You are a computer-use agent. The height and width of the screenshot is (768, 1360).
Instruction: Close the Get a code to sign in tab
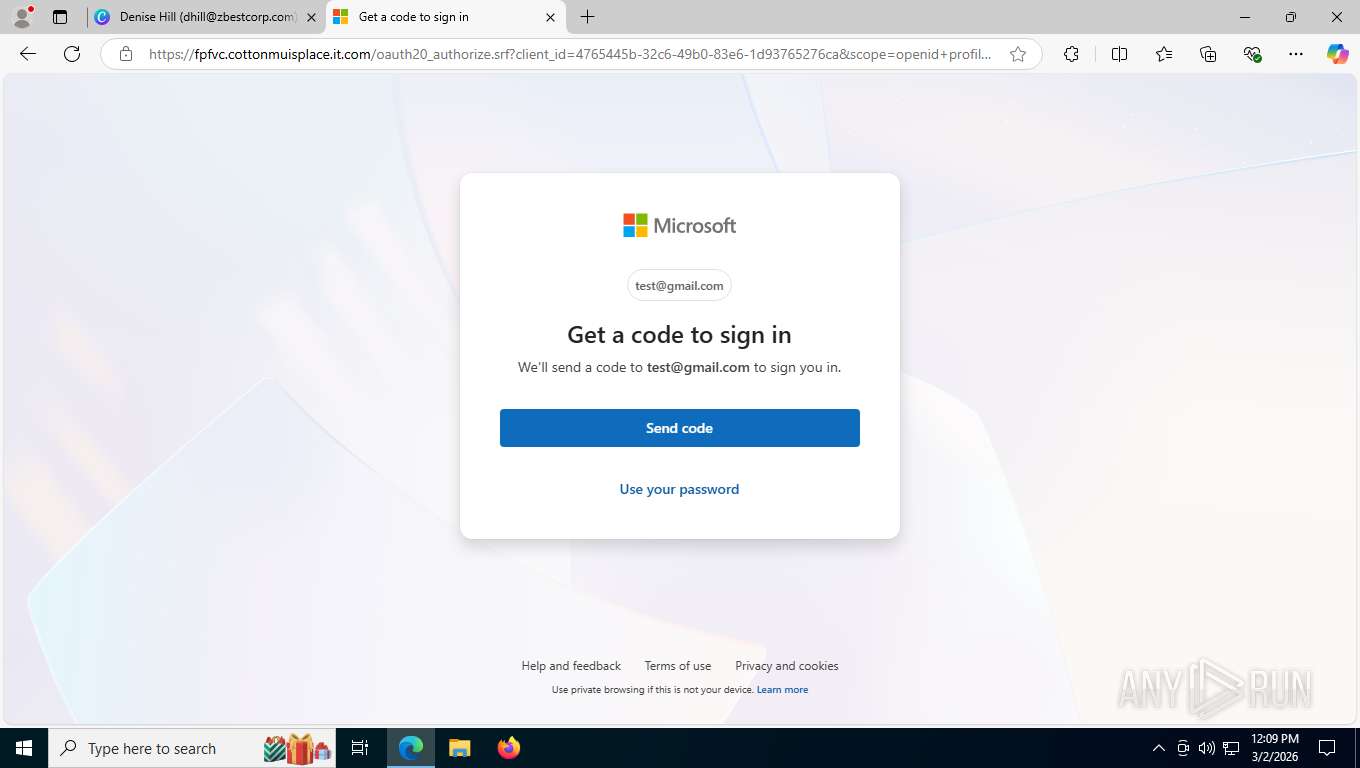click(550, 17)
